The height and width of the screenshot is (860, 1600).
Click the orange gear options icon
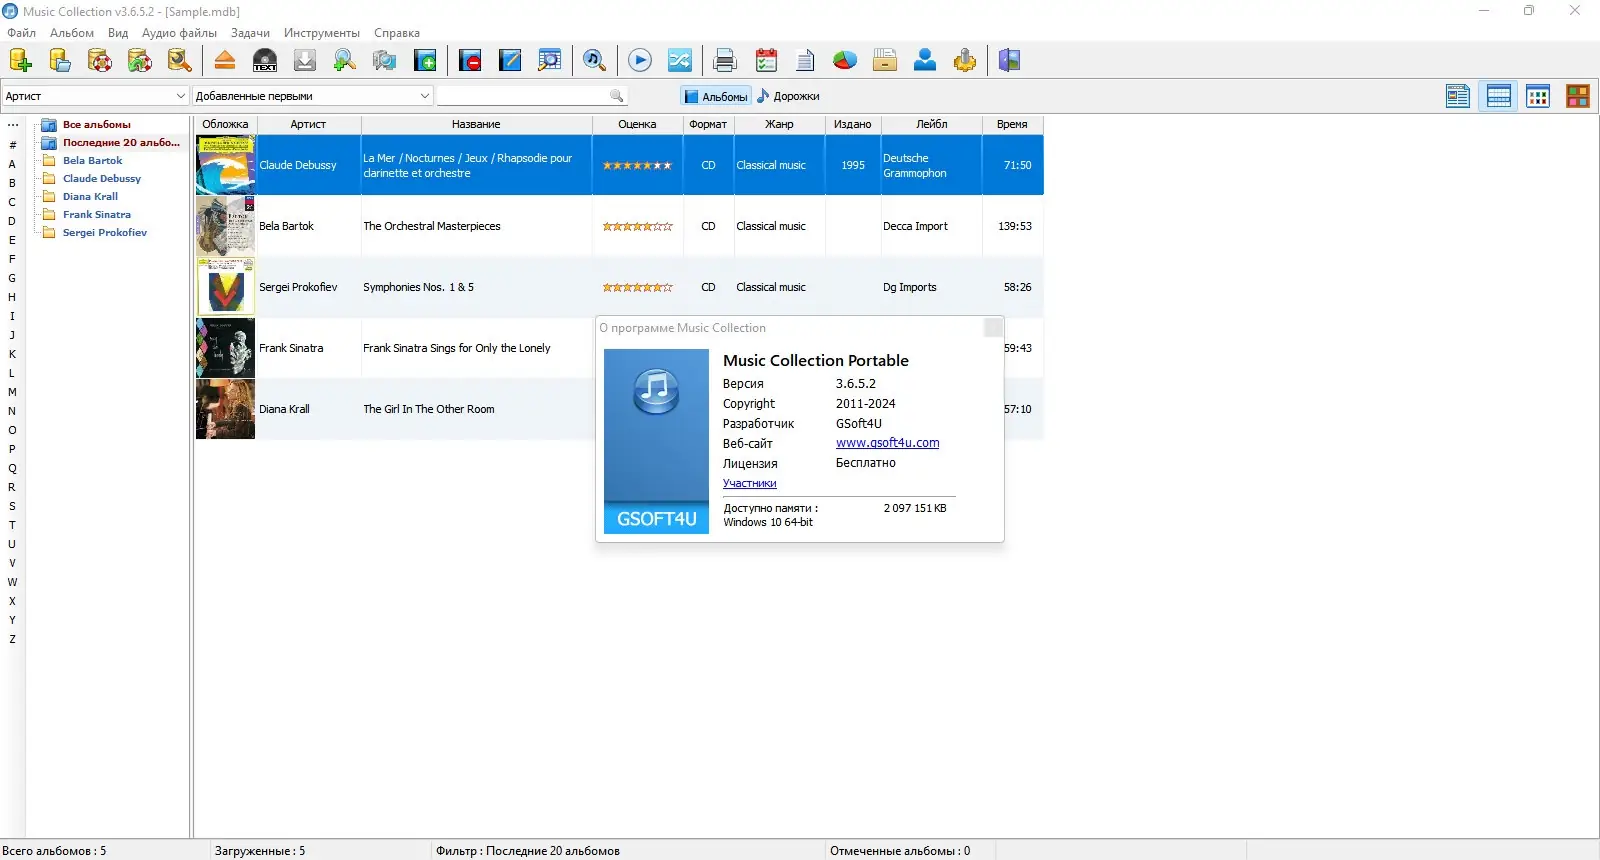tap(965, 60)
